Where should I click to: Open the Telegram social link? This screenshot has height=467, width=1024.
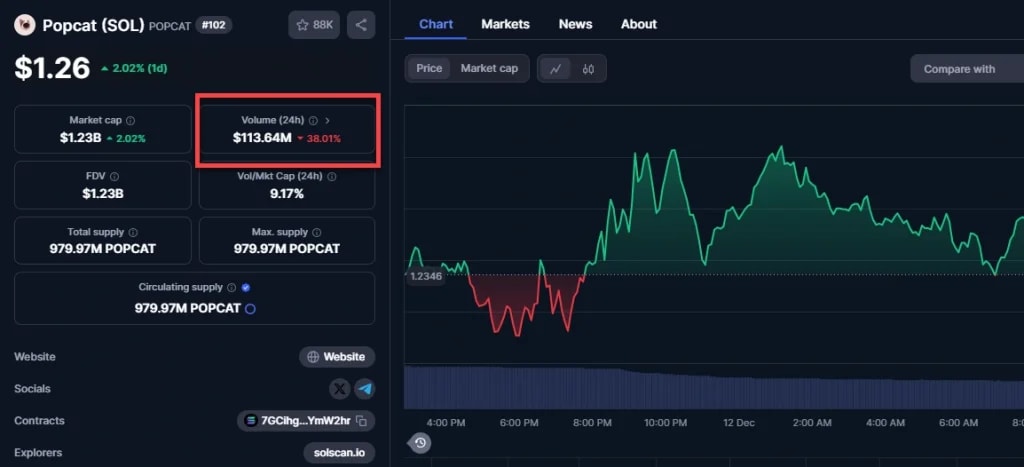click(x=365, y=389)
